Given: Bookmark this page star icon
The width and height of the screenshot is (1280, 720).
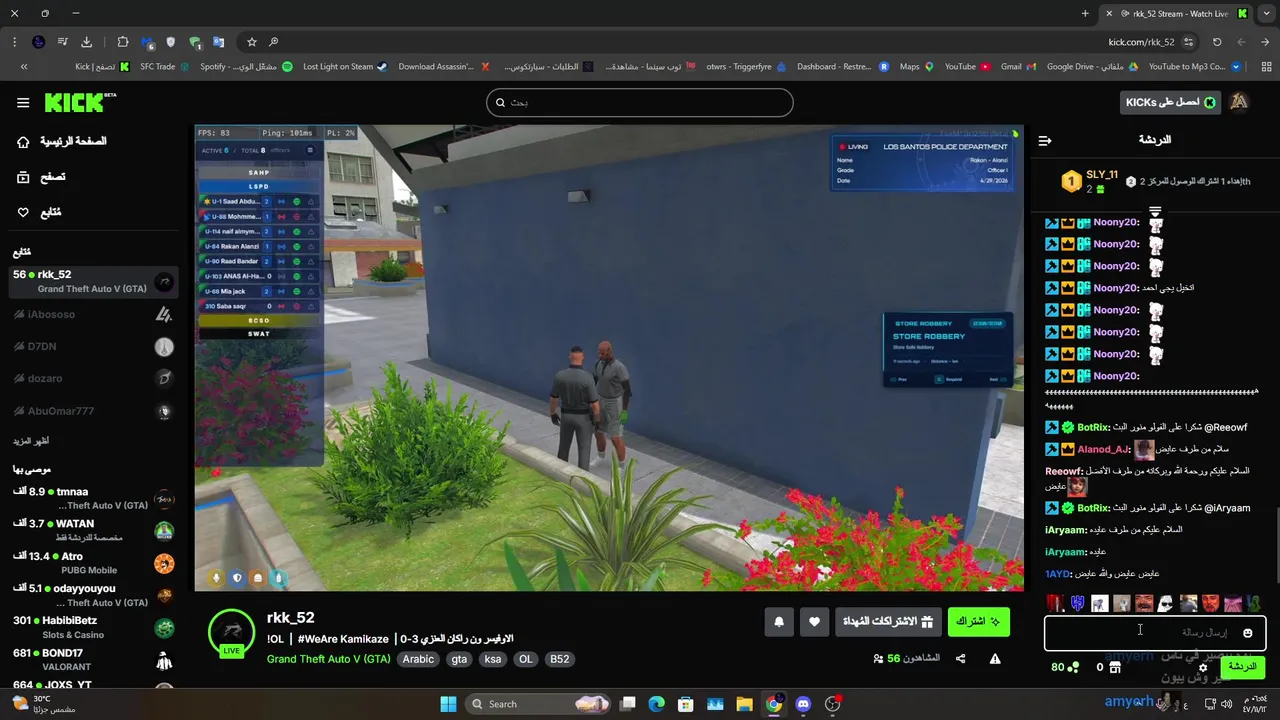Looking at the screenshot, I should pyautogui.click(x=252, y=42).
